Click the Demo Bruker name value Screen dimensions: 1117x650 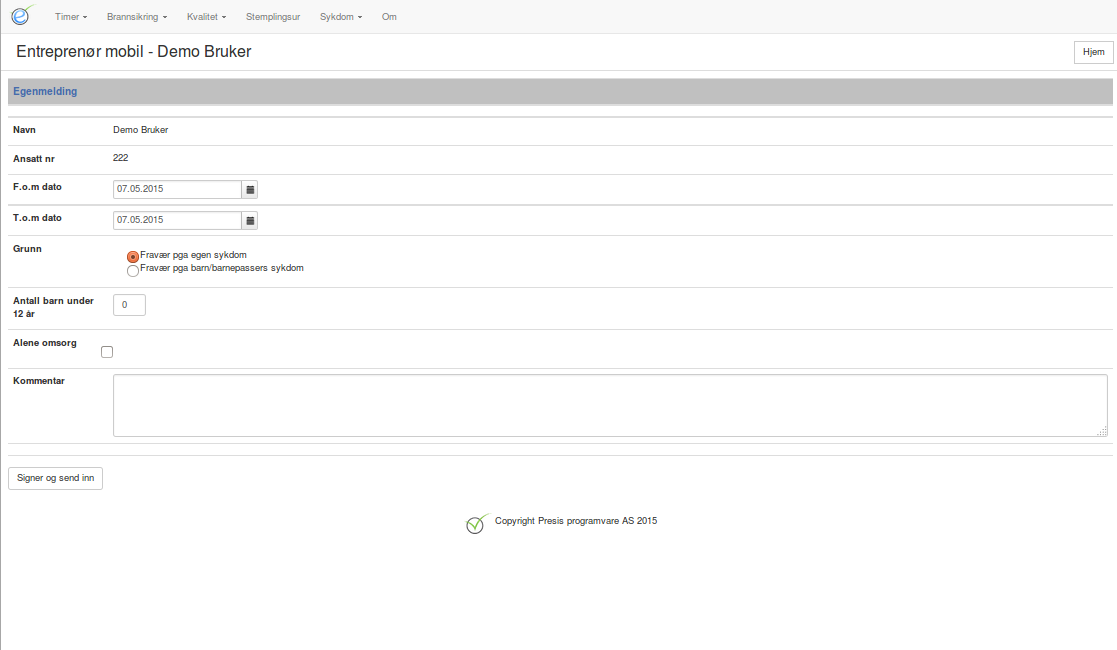140,130
